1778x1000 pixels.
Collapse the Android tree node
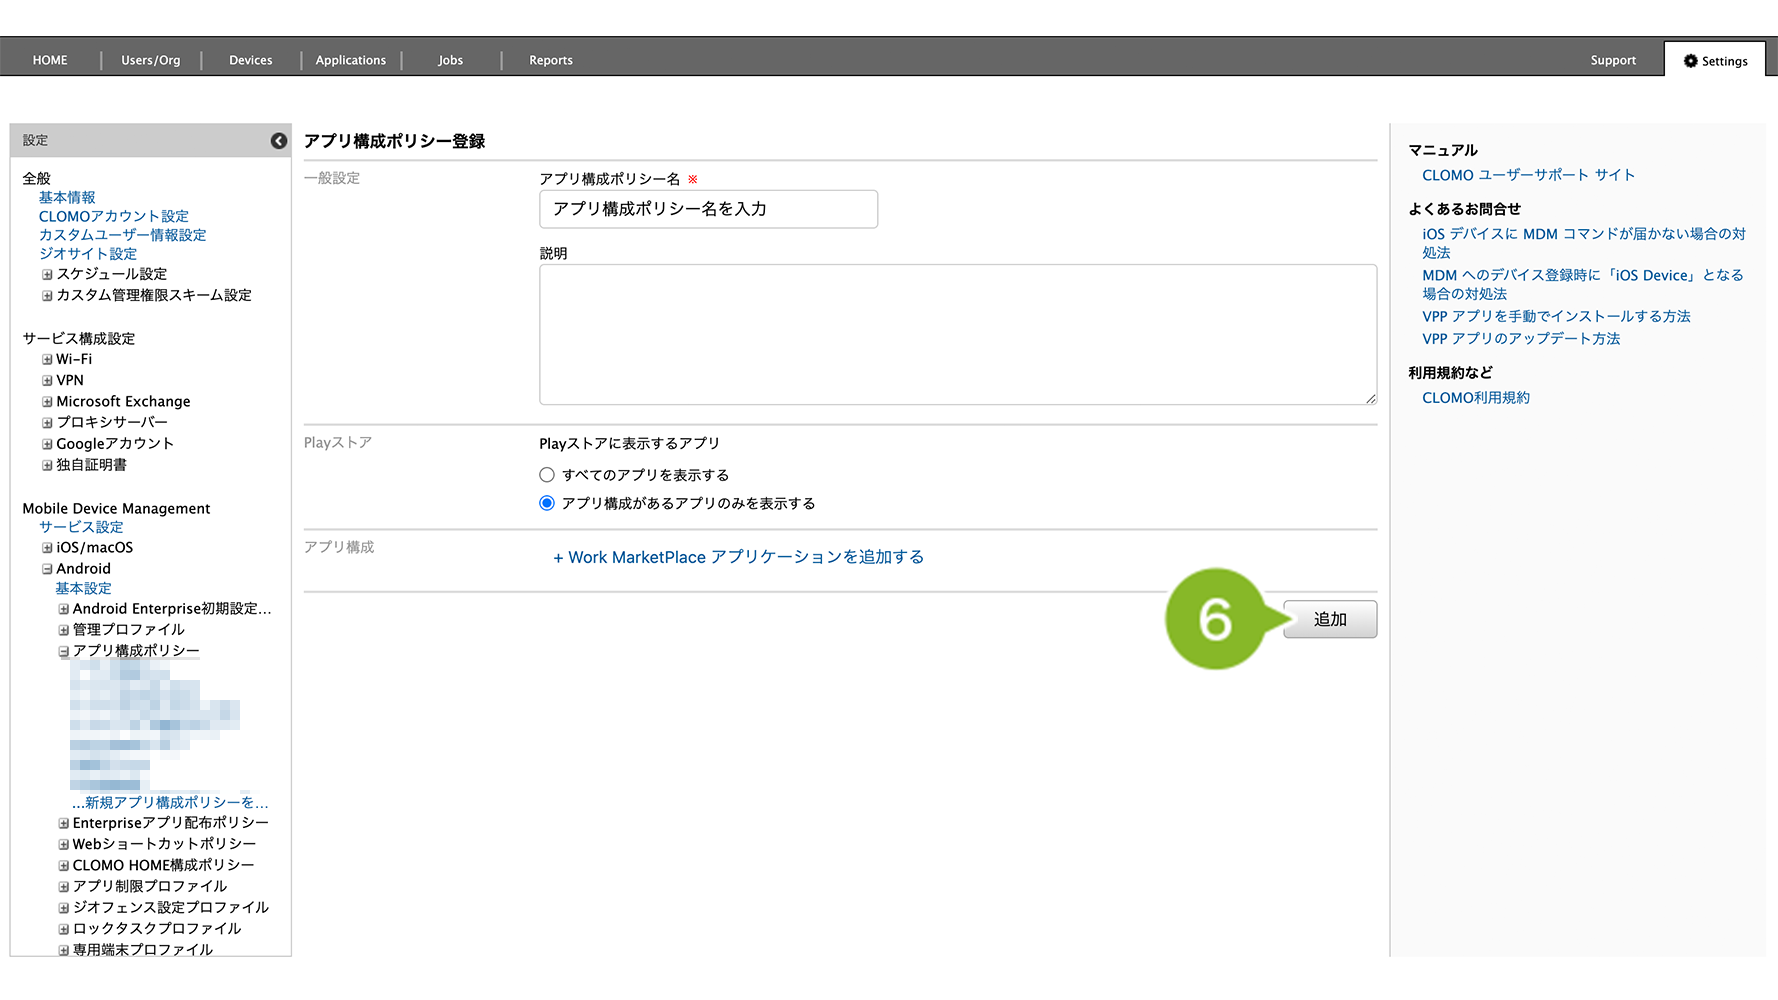click(47, 569)
